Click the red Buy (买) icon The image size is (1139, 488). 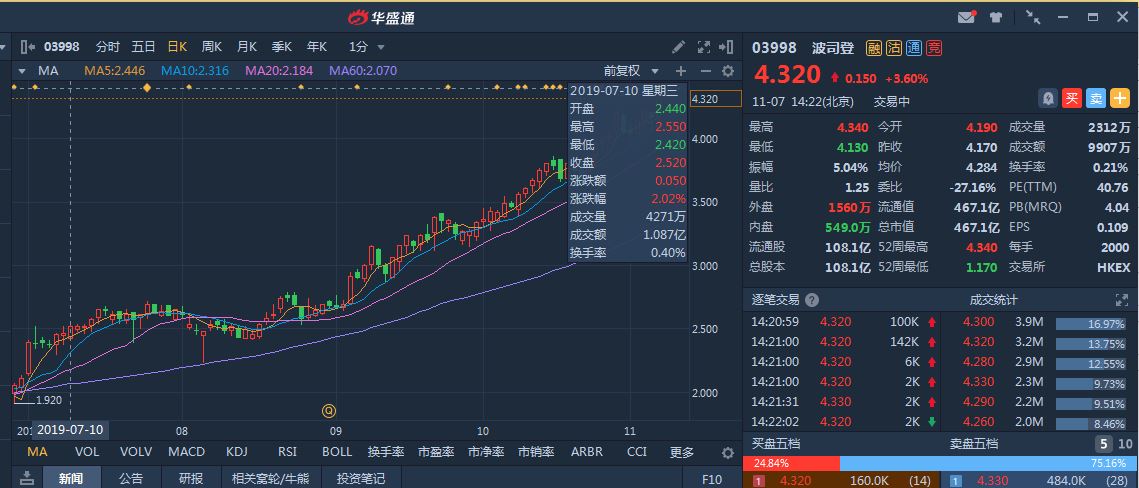point(1071,98)
